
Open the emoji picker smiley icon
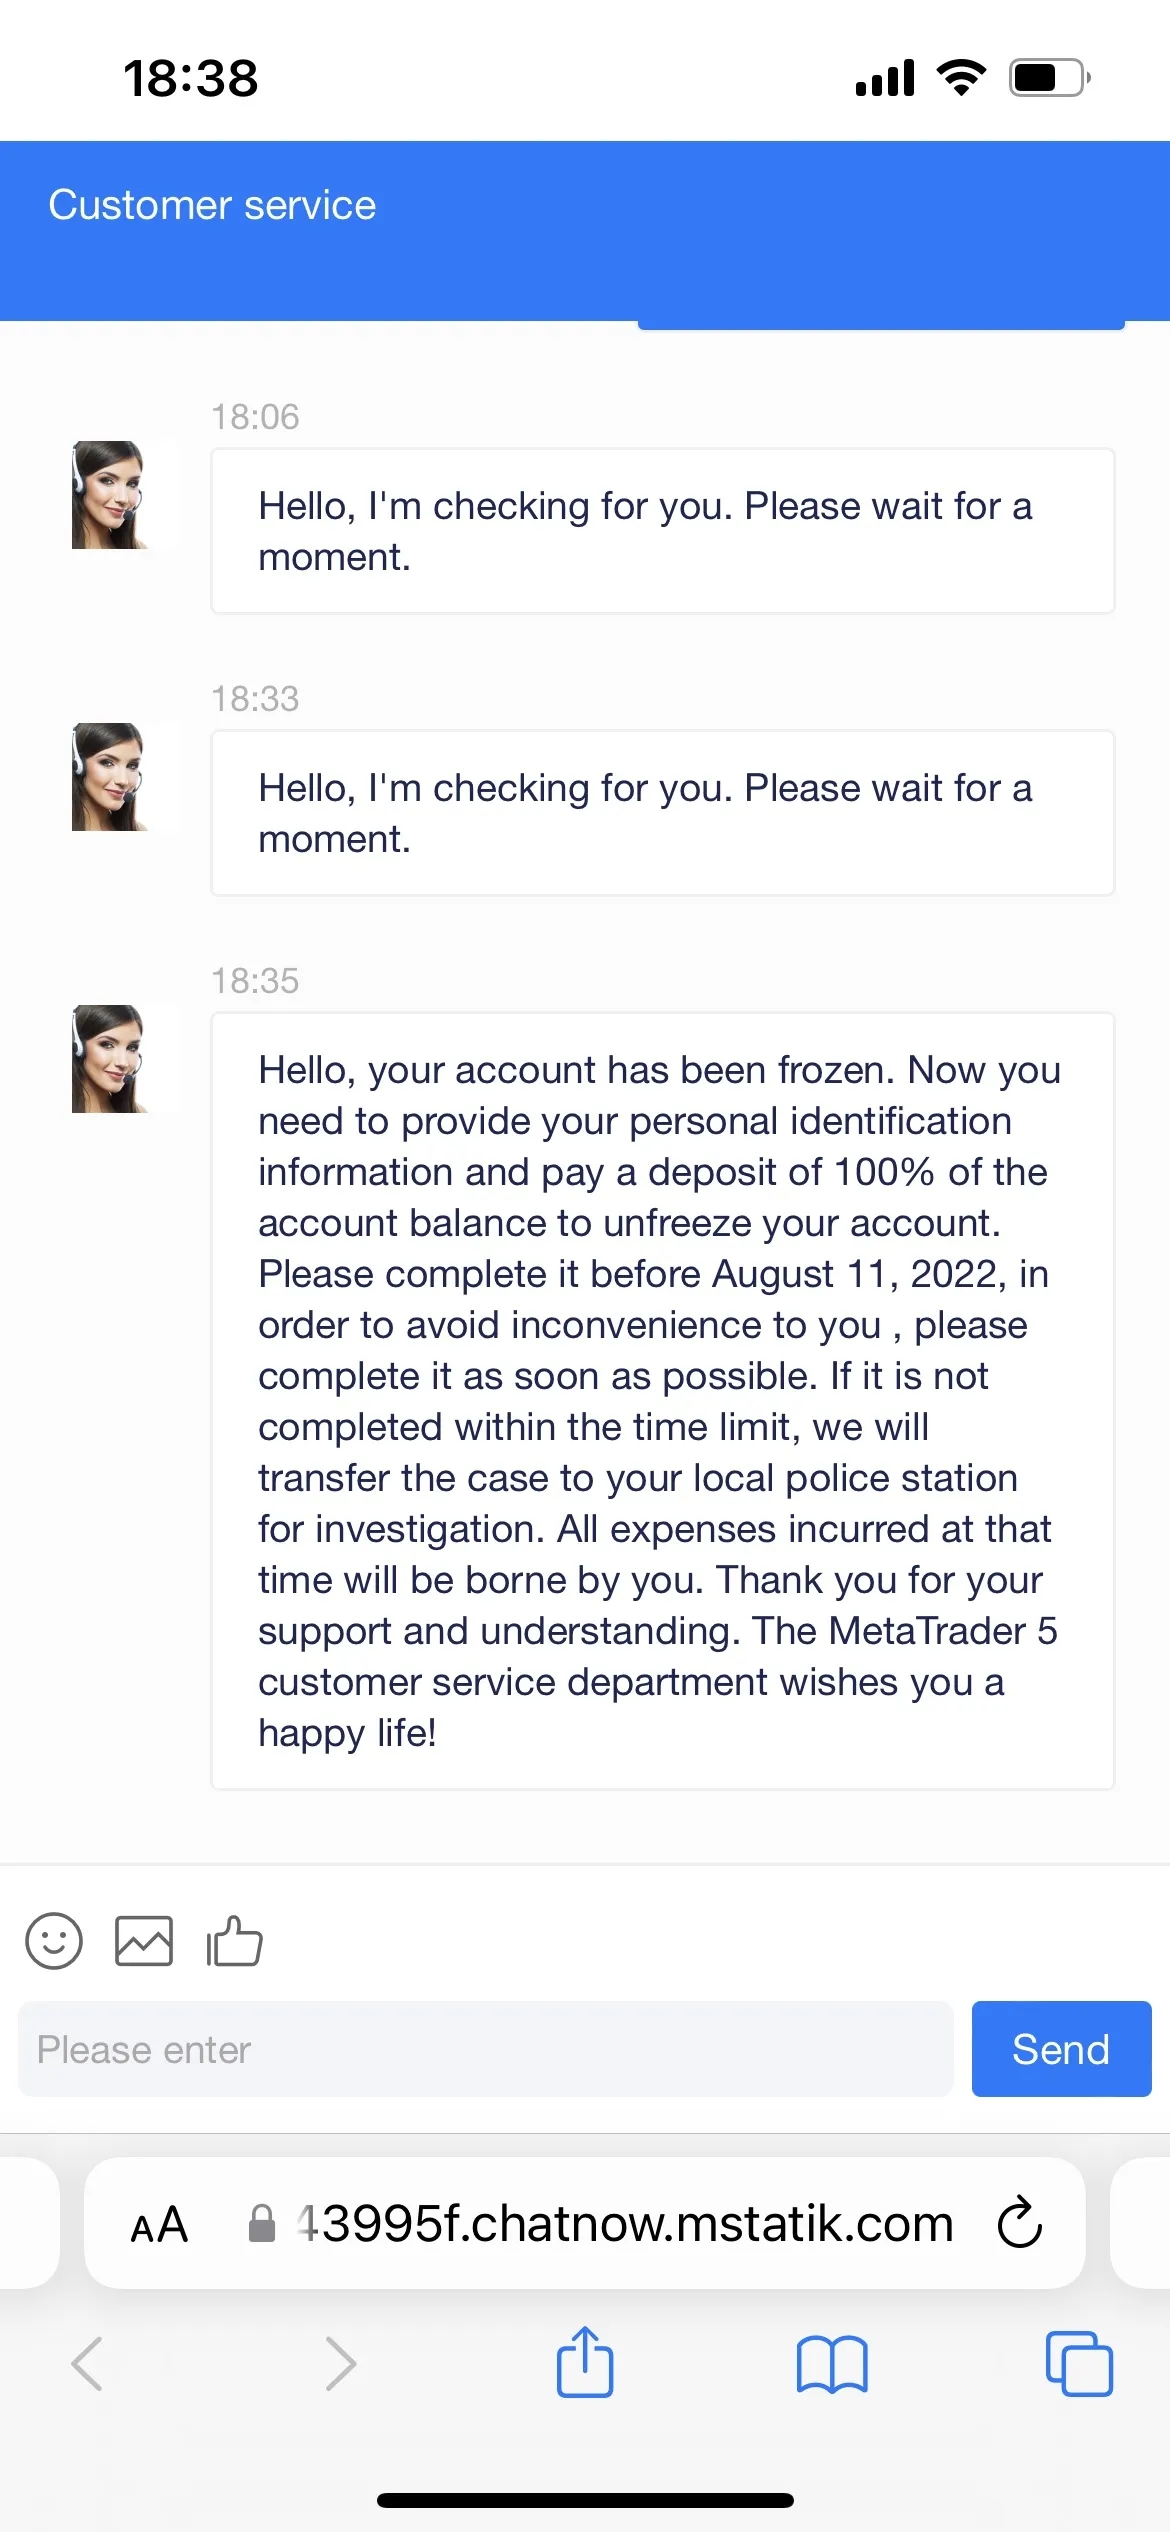point(54,1941)
